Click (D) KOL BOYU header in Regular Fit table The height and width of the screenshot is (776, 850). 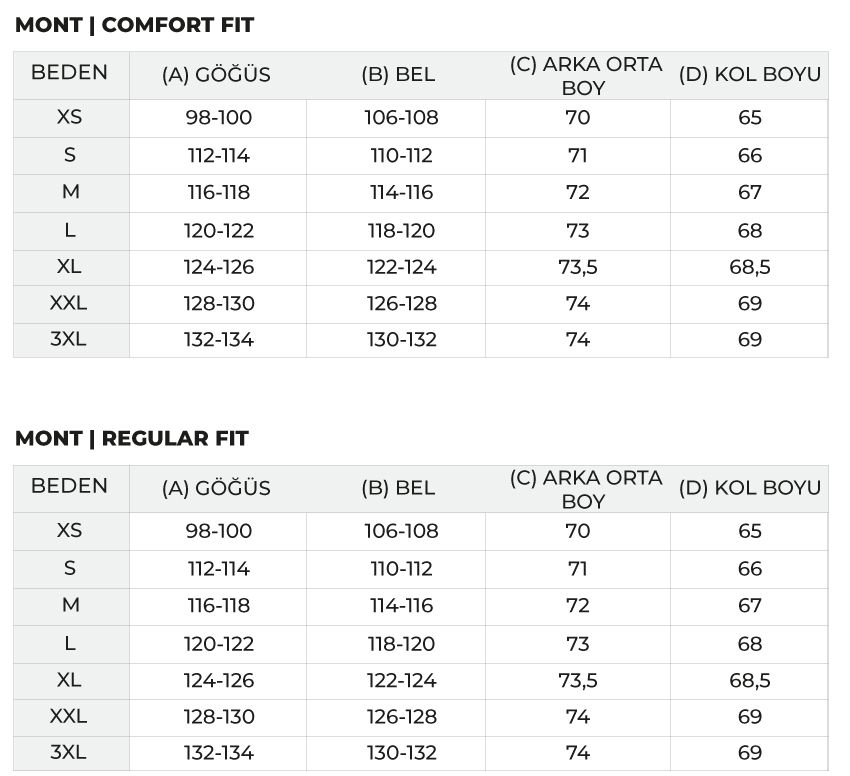(x=750, y=488)
